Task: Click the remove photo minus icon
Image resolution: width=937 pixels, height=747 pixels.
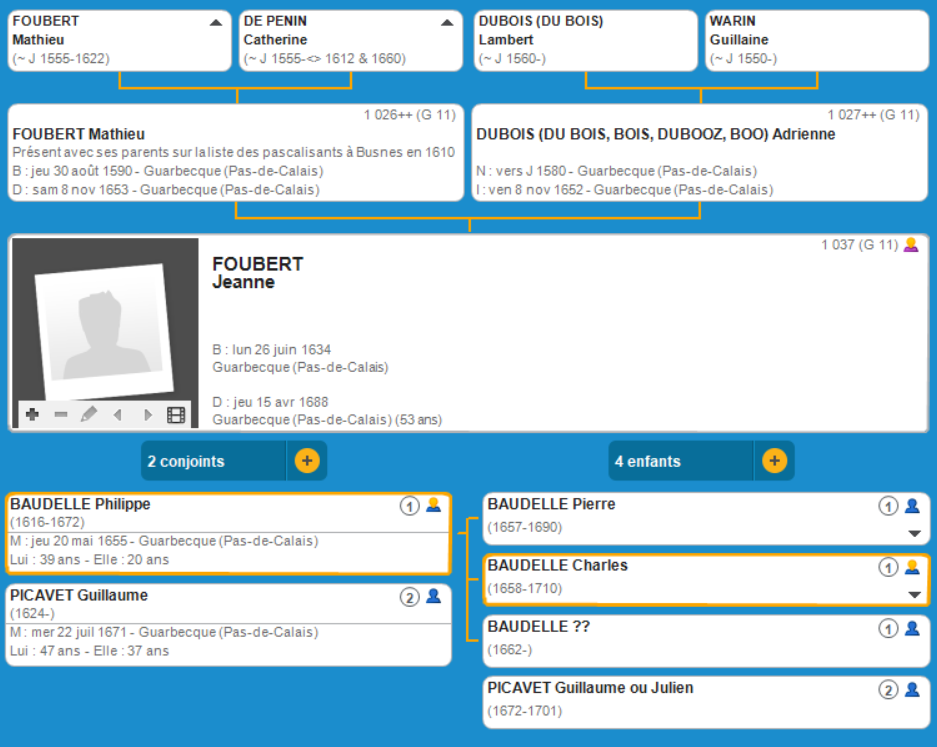Action: point(60,415)
